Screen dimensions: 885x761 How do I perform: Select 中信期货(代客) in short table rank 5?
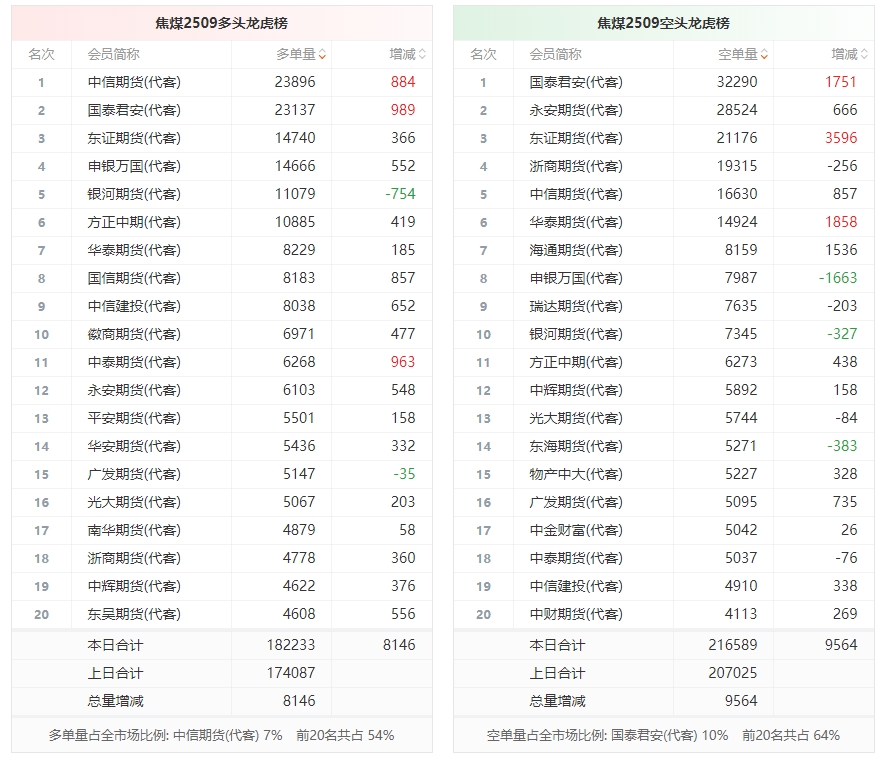[x=576, y=194]
